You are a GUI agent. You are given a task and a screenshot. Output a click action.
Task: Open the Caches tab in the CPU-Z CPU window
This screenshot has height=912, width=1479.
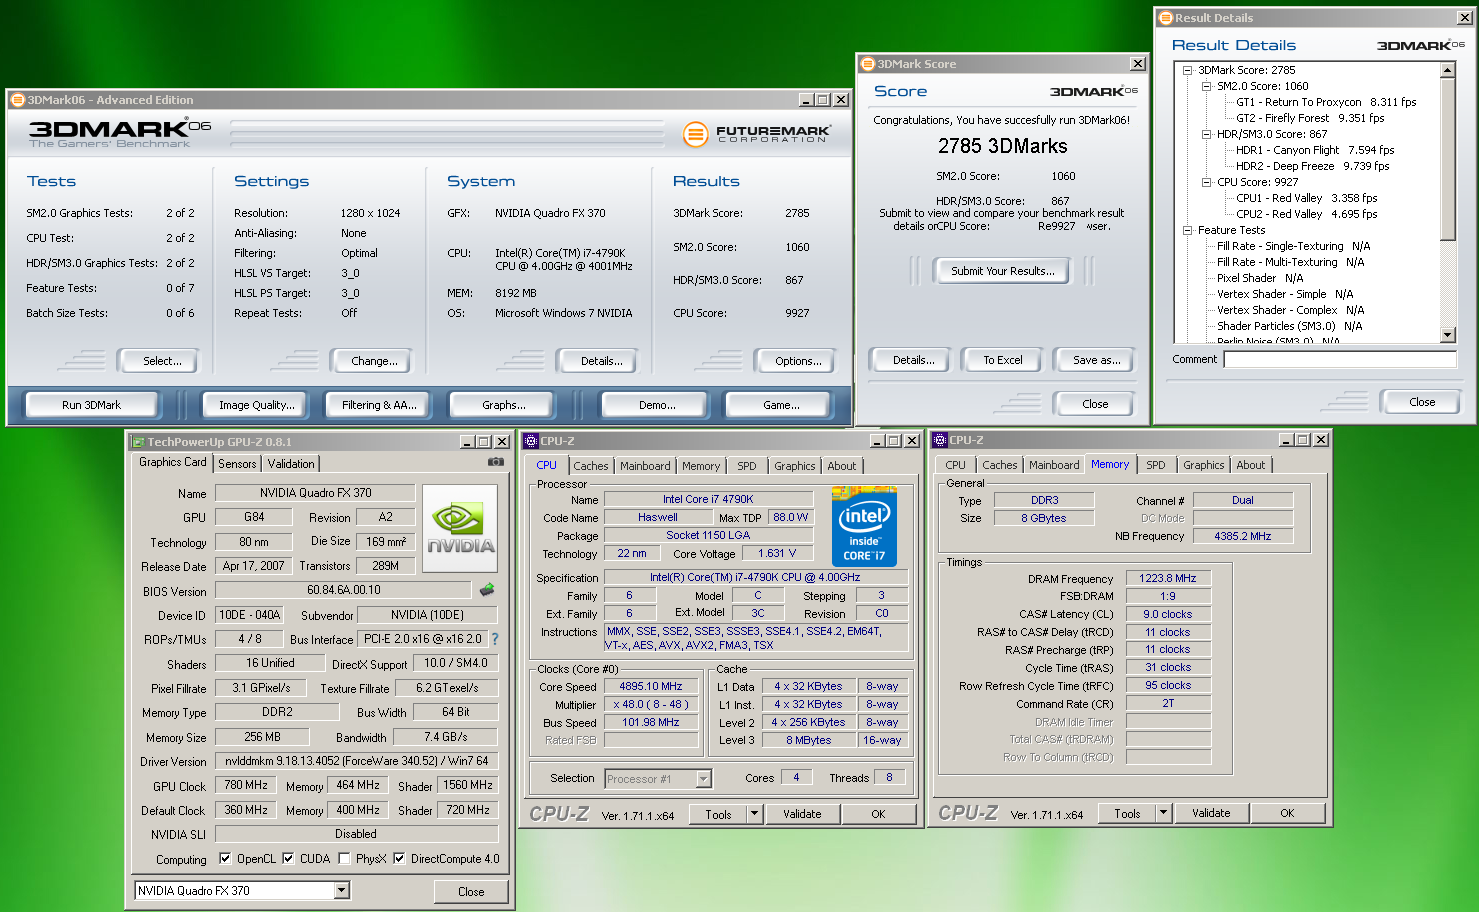pyautogui.click(x=591, y=466)
